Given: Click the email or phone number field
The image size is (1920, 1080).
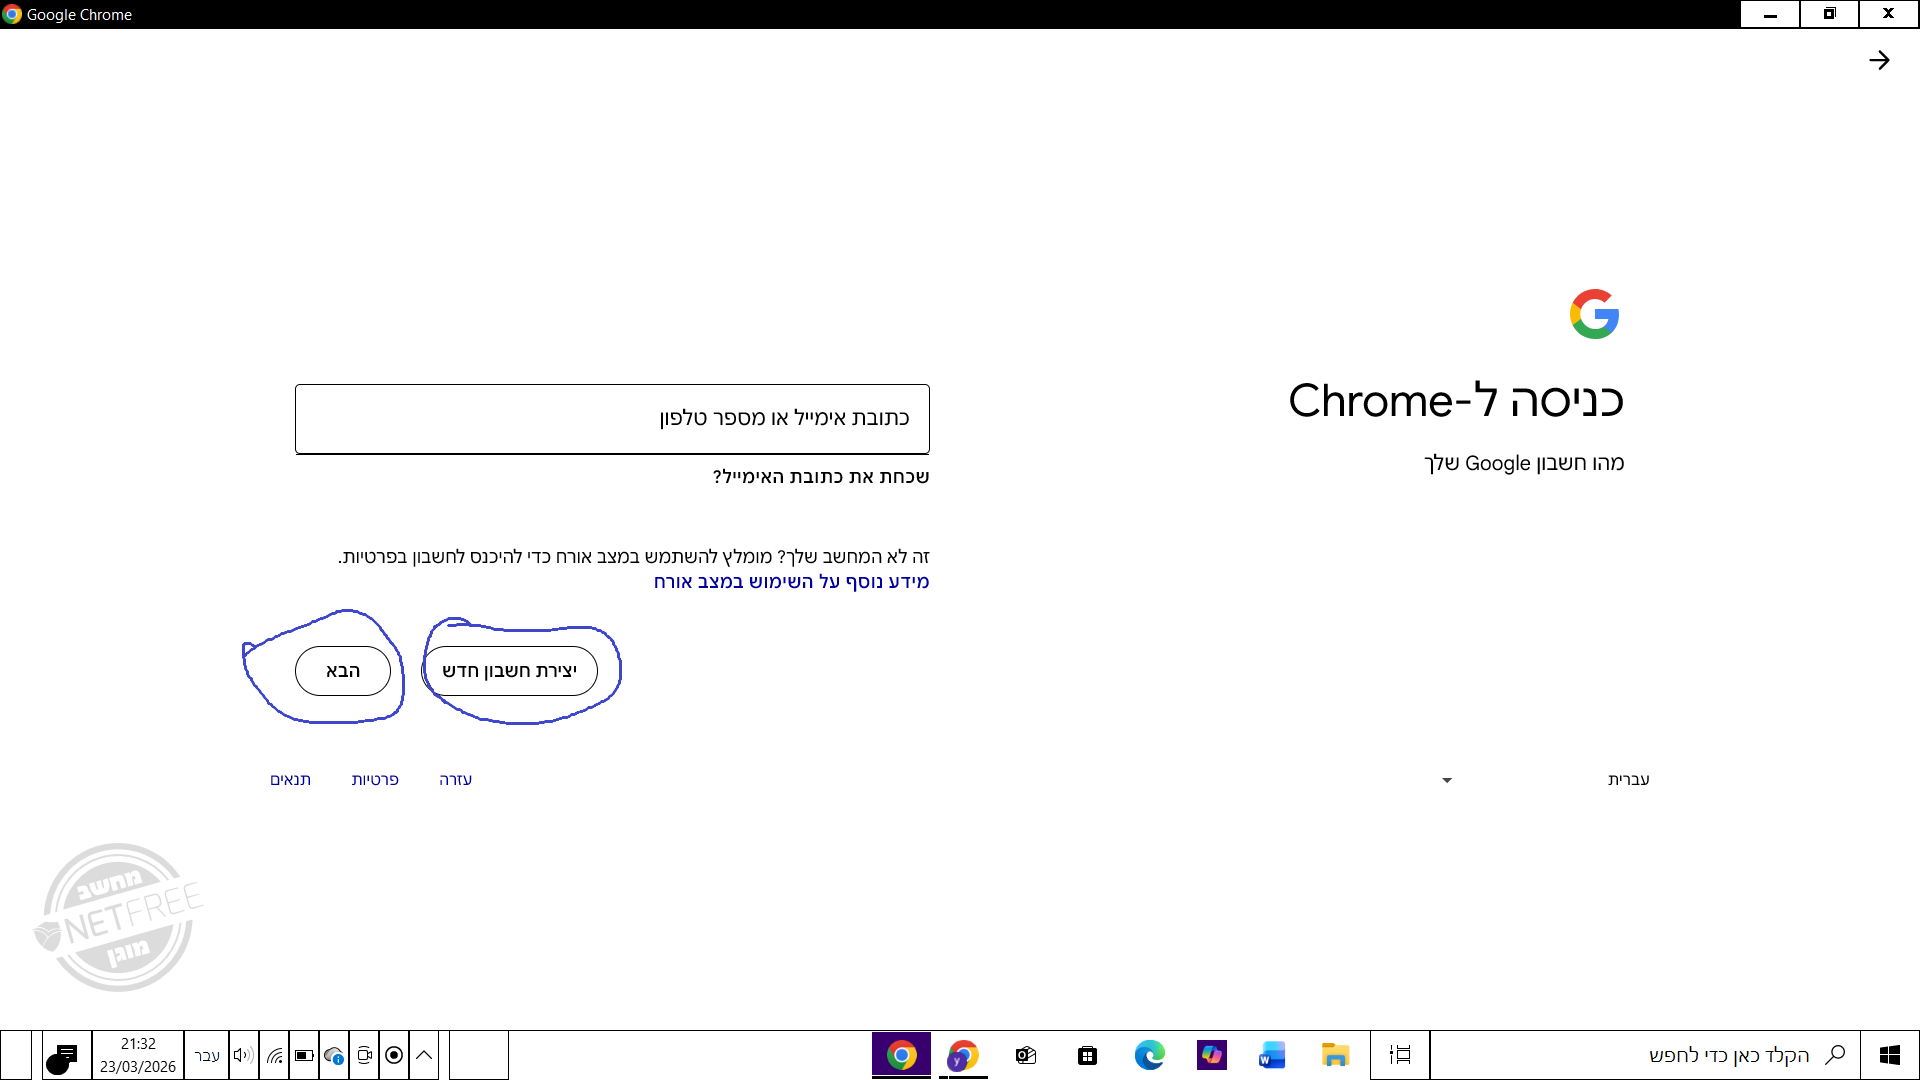Looking at the screenshot, I should click(612, 419).
